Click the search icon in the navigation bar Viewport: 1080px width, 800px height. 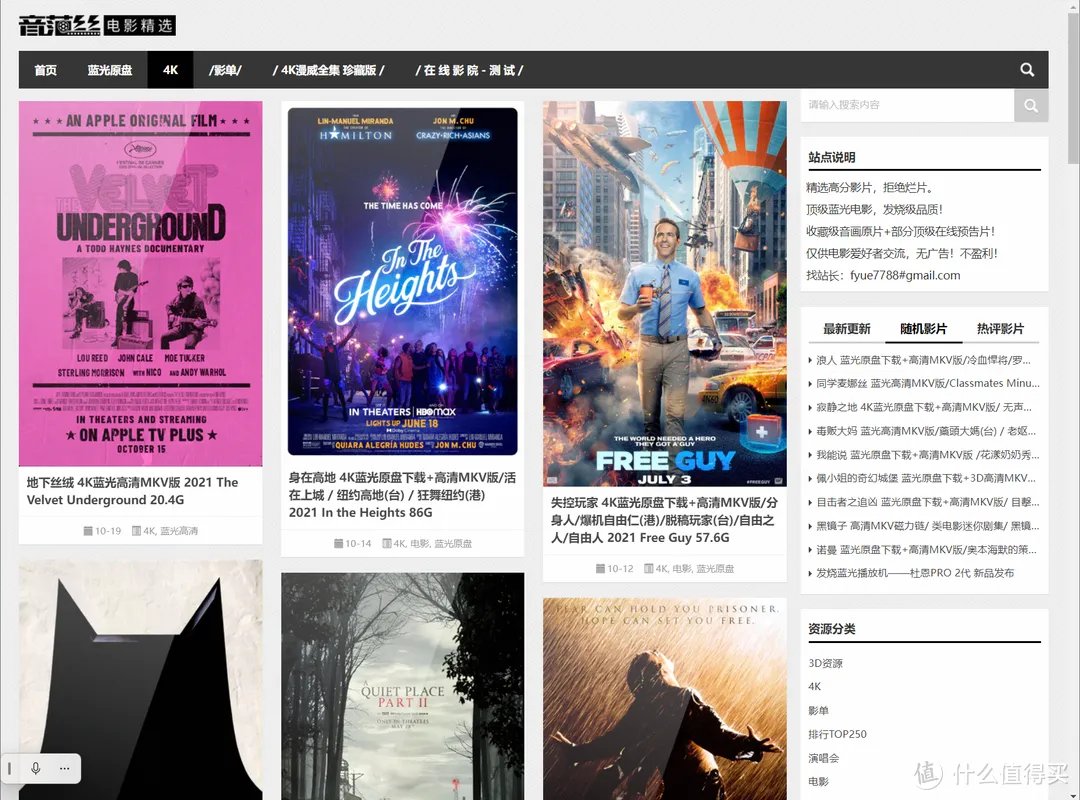[1027, 70]
